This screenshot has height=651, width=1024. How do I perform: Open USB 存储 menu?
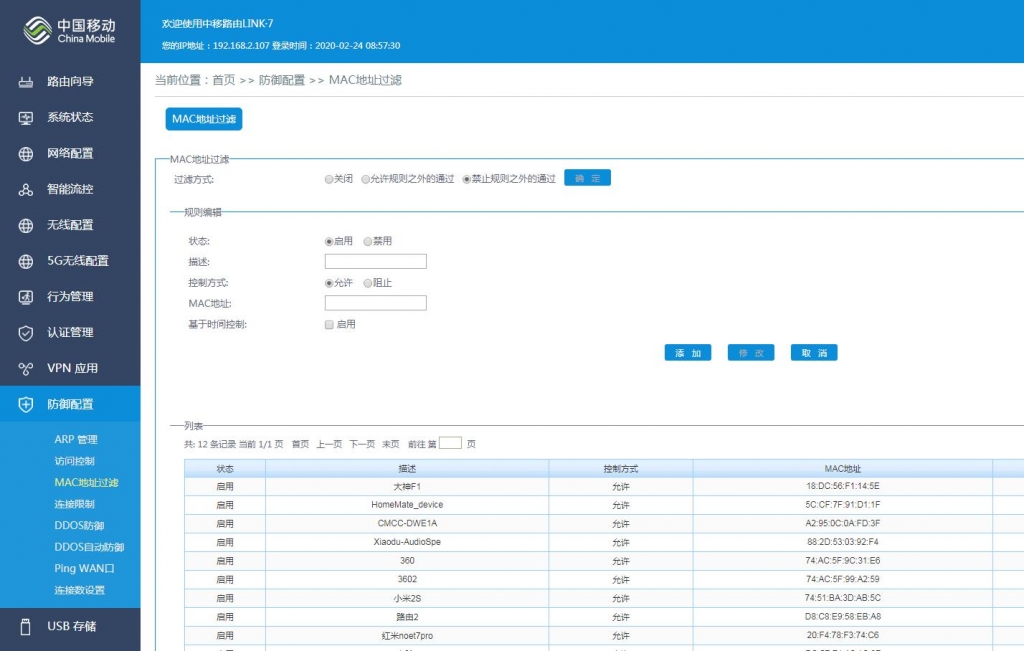tap(70, 626)
